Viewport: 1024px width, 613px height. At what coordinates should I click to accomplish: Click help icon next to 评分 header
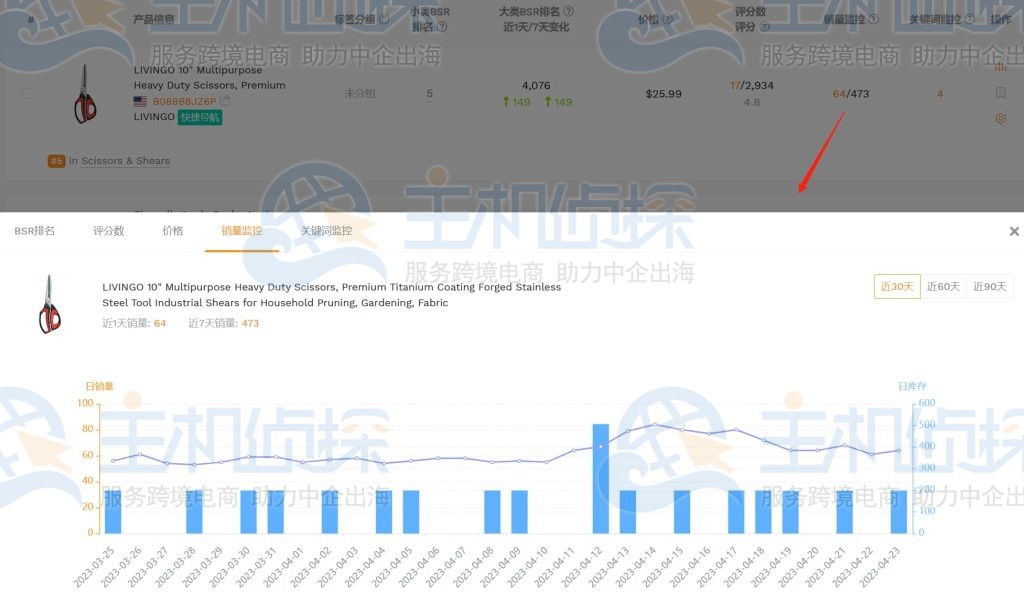point(765,27)
